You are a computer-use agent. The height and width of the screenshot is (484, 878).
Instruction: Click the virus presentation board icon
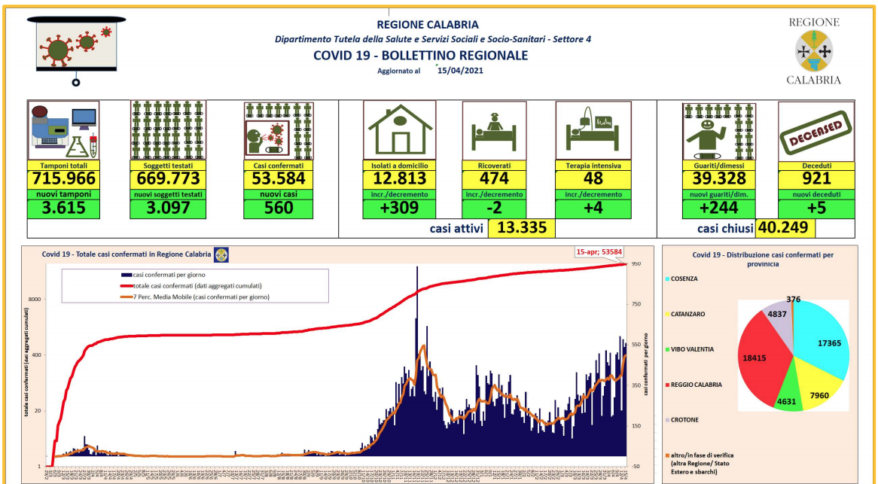coord(74,47)
